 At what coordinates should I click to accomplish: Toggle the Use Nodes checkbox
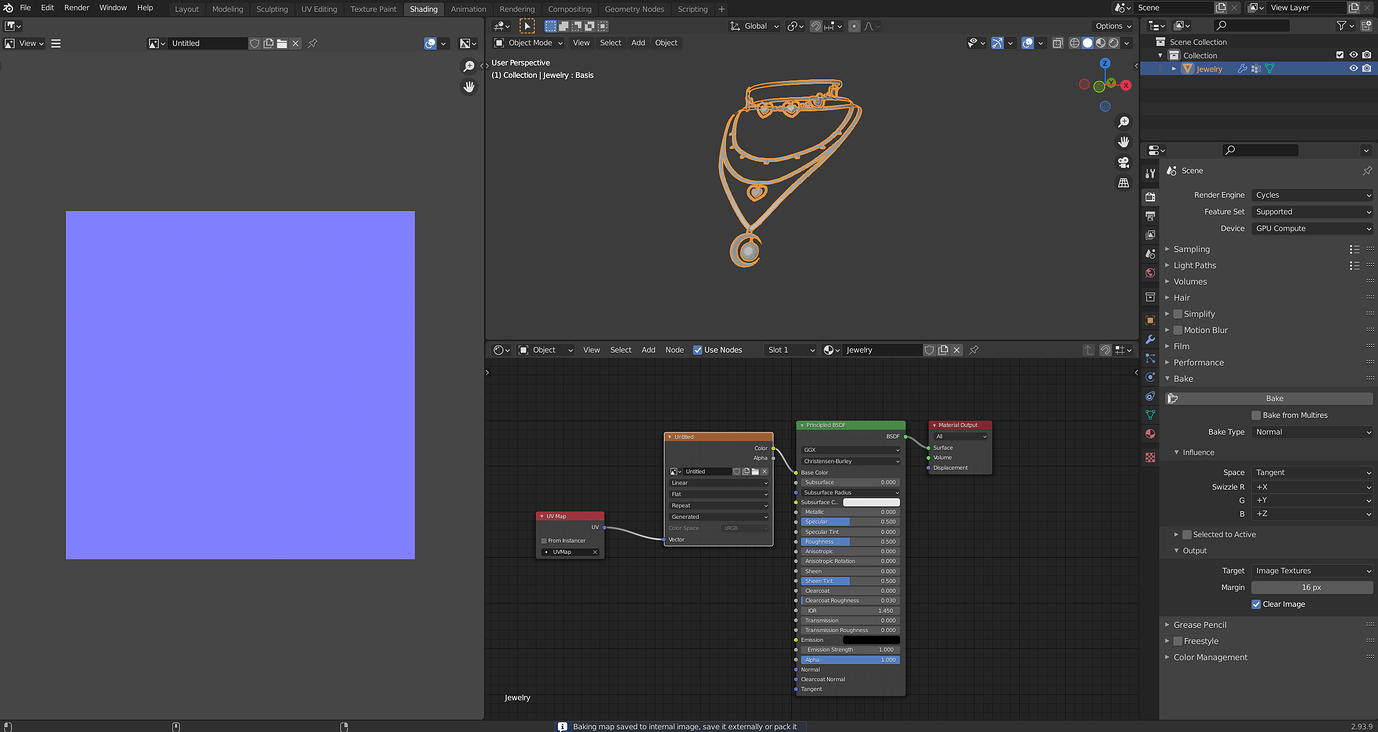point(698,350)
